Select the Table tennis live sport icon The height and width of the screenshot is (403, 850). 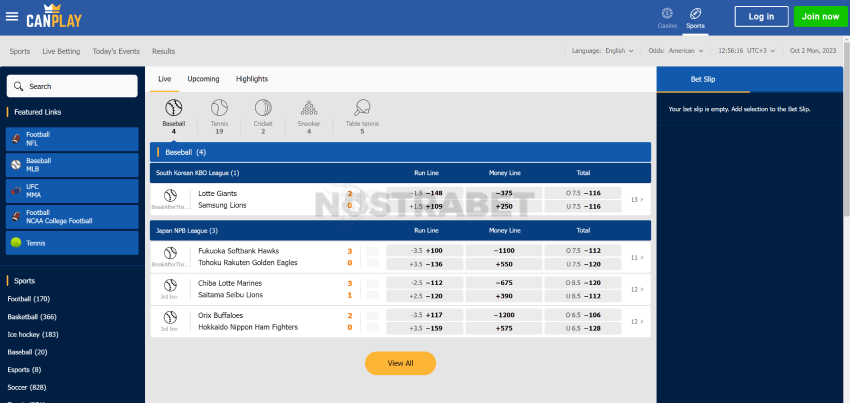(362, 107)
